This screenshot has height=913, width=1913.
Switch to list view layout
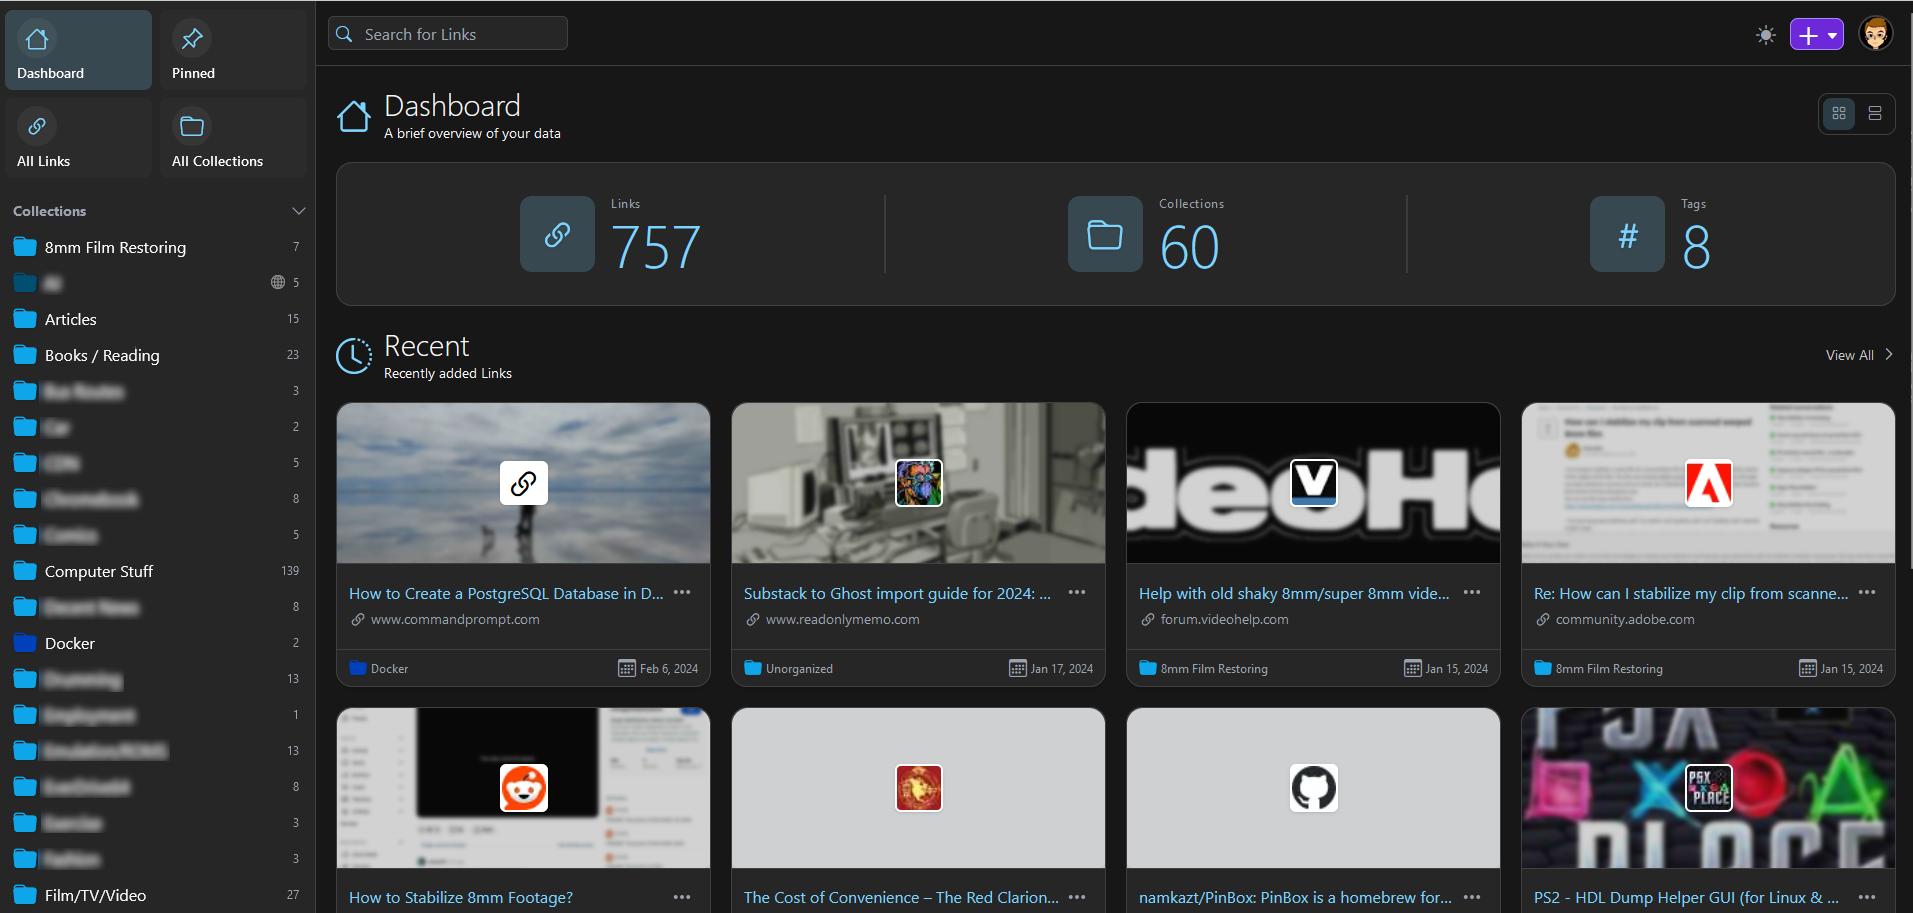pos(1875,114)
